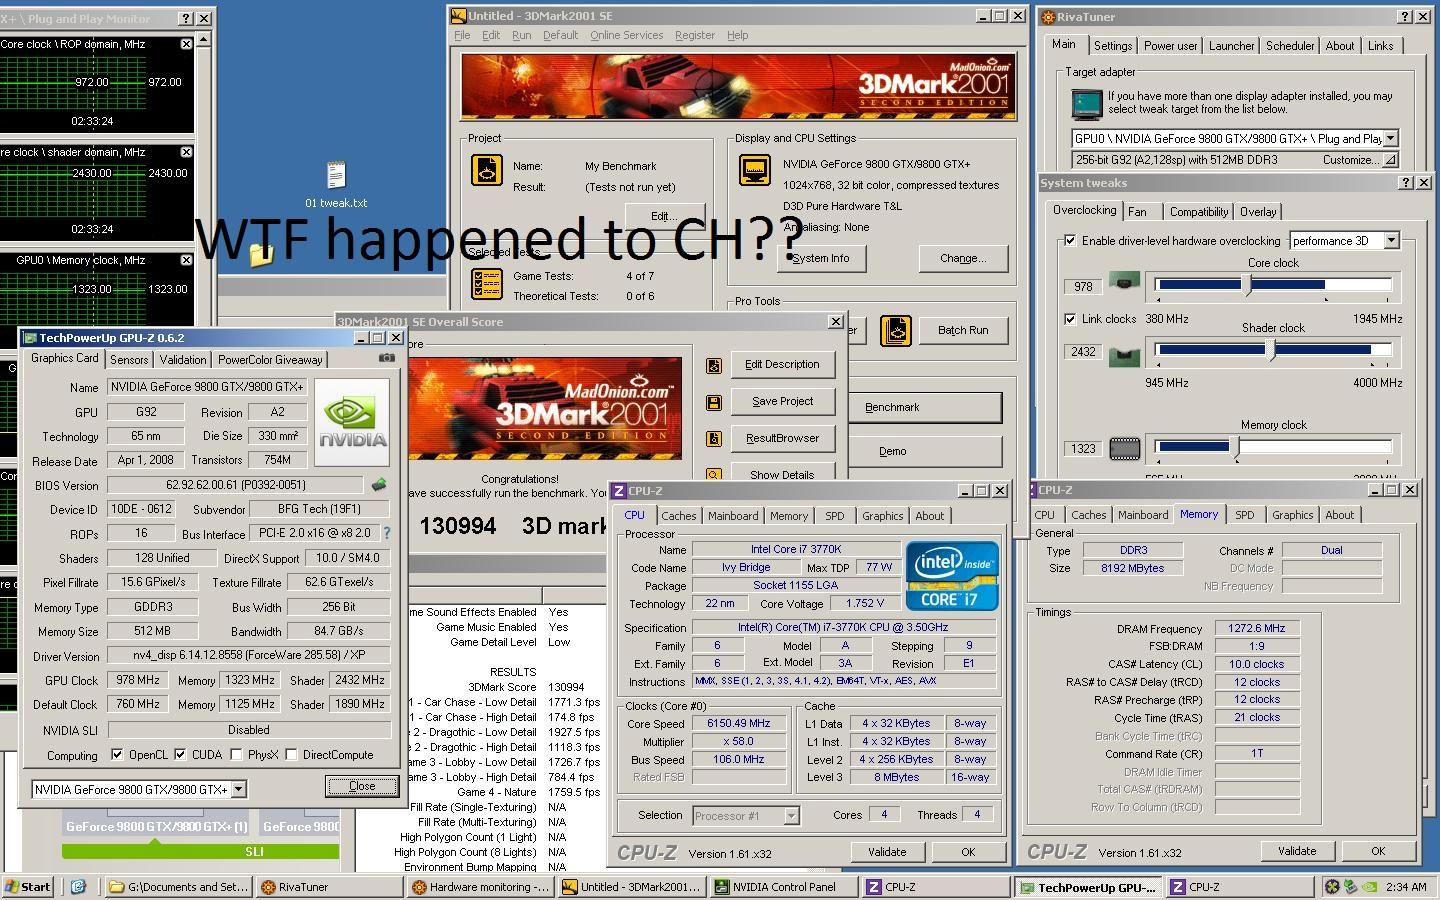Click the Core clock slider thumb
Image resolution: width=1440 pixels, height=900 pixels.
pyautogui.click(x=1247, y=285)
